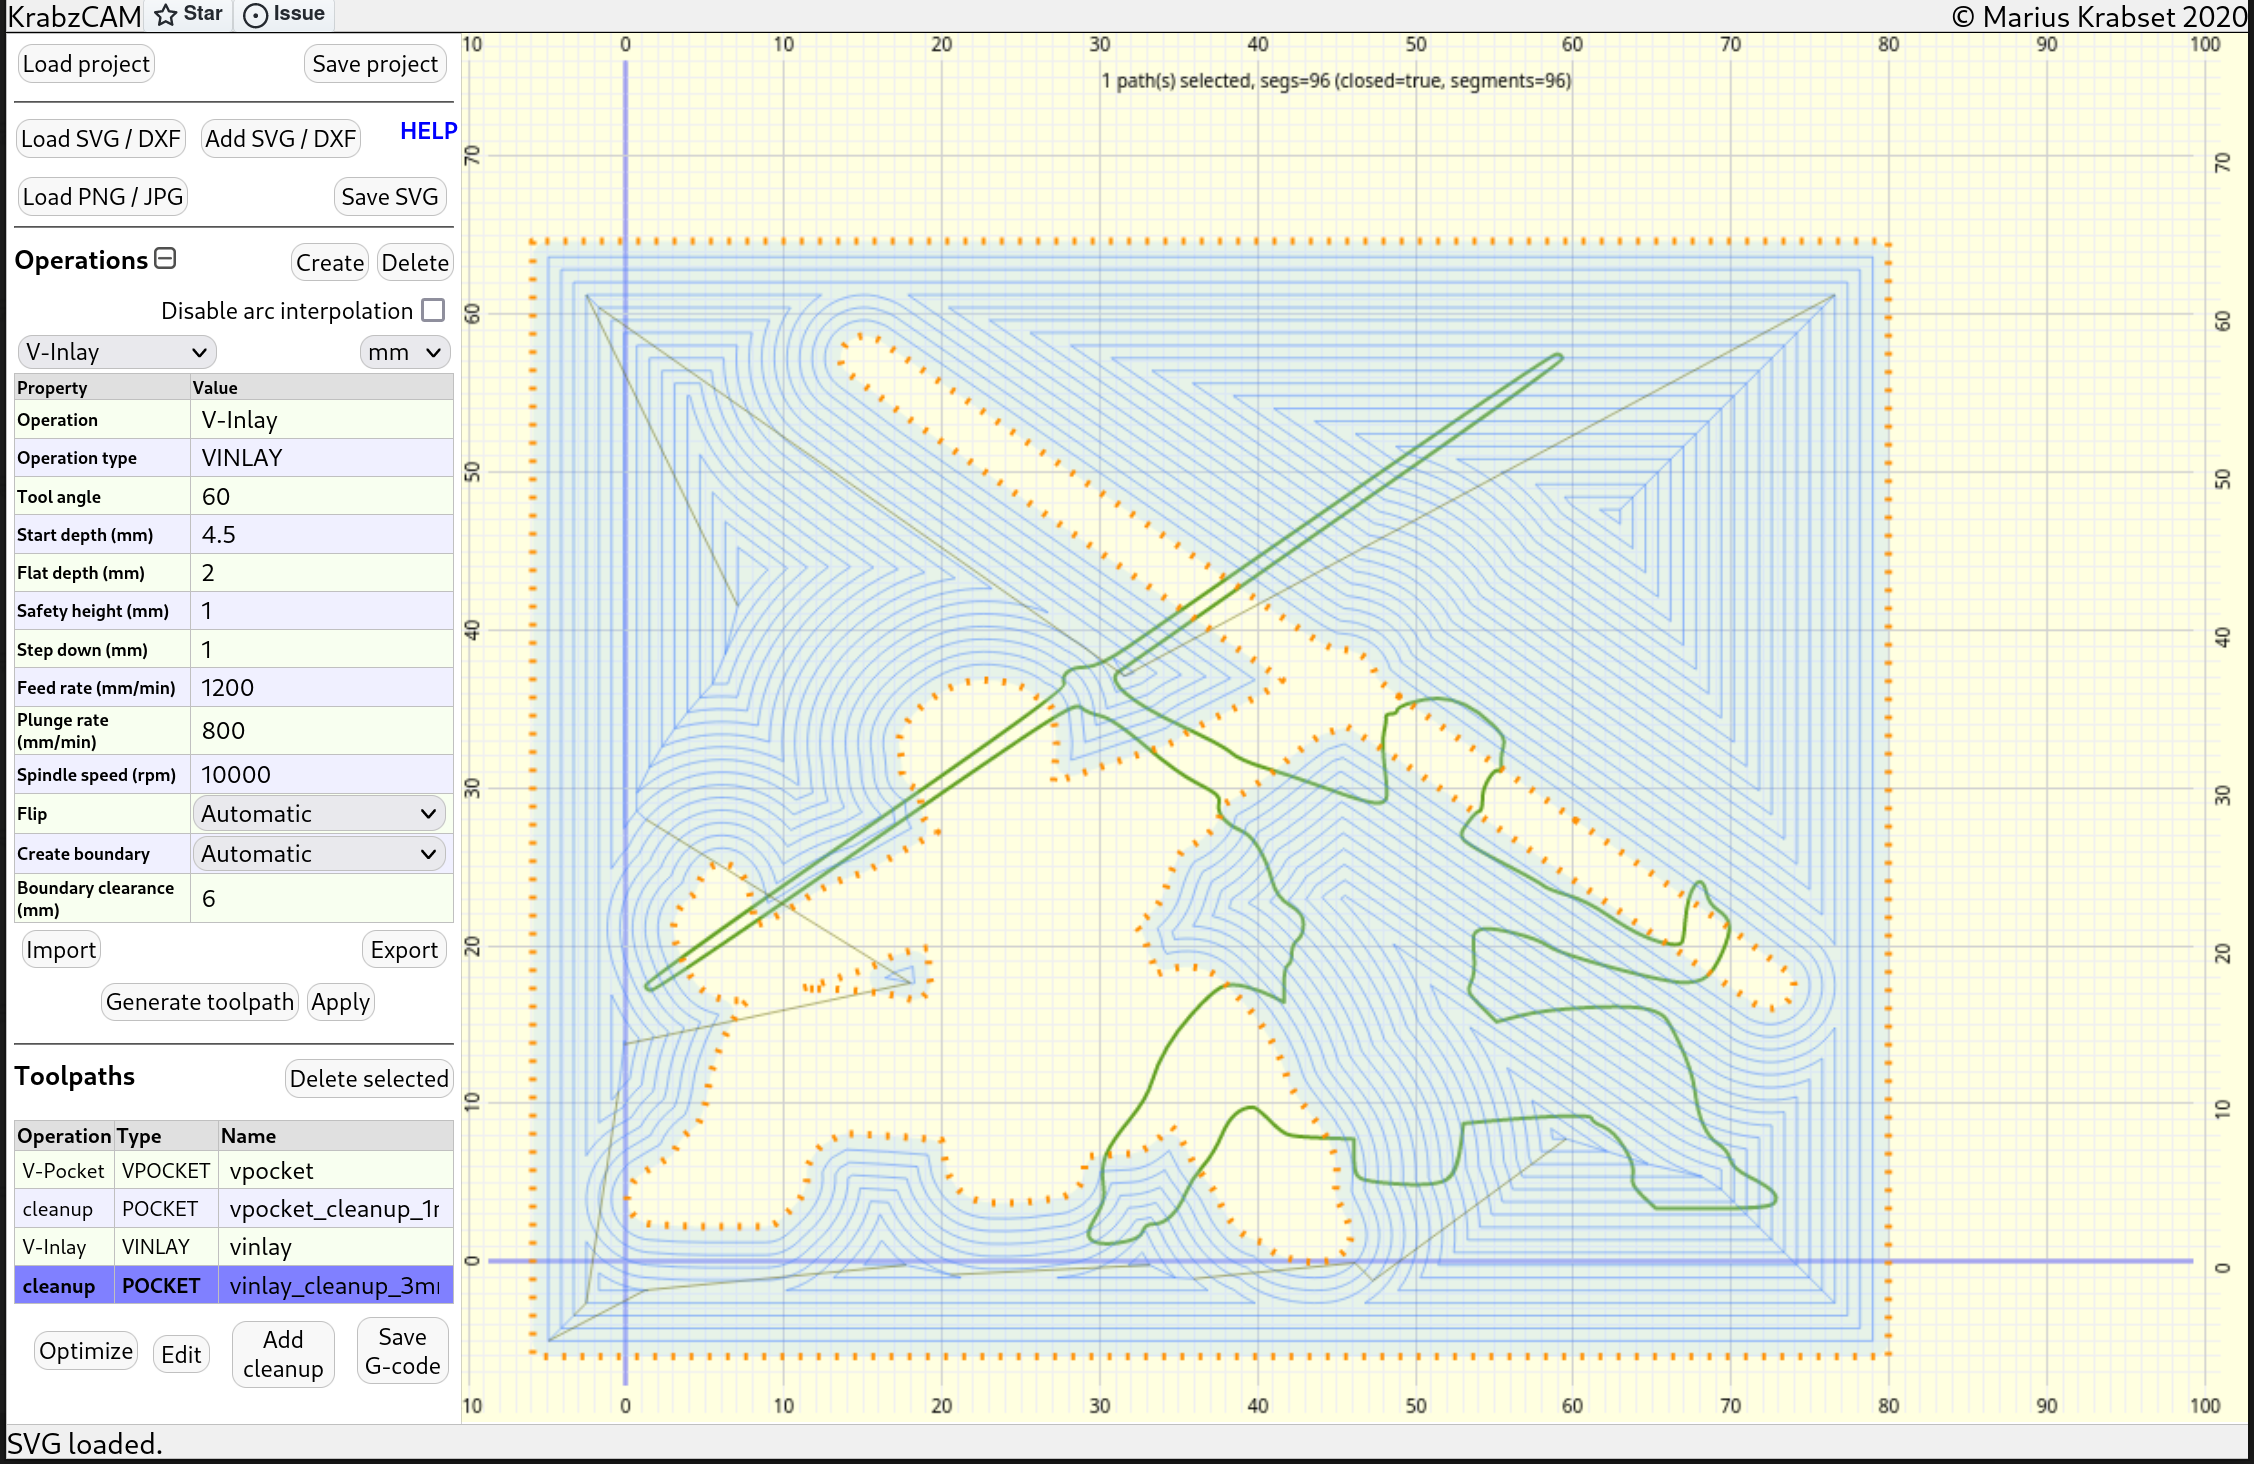Image resolution: width=2254 pixels, height=1464 pixels.
Task: Click the Save SVG button
Action: 390,197
